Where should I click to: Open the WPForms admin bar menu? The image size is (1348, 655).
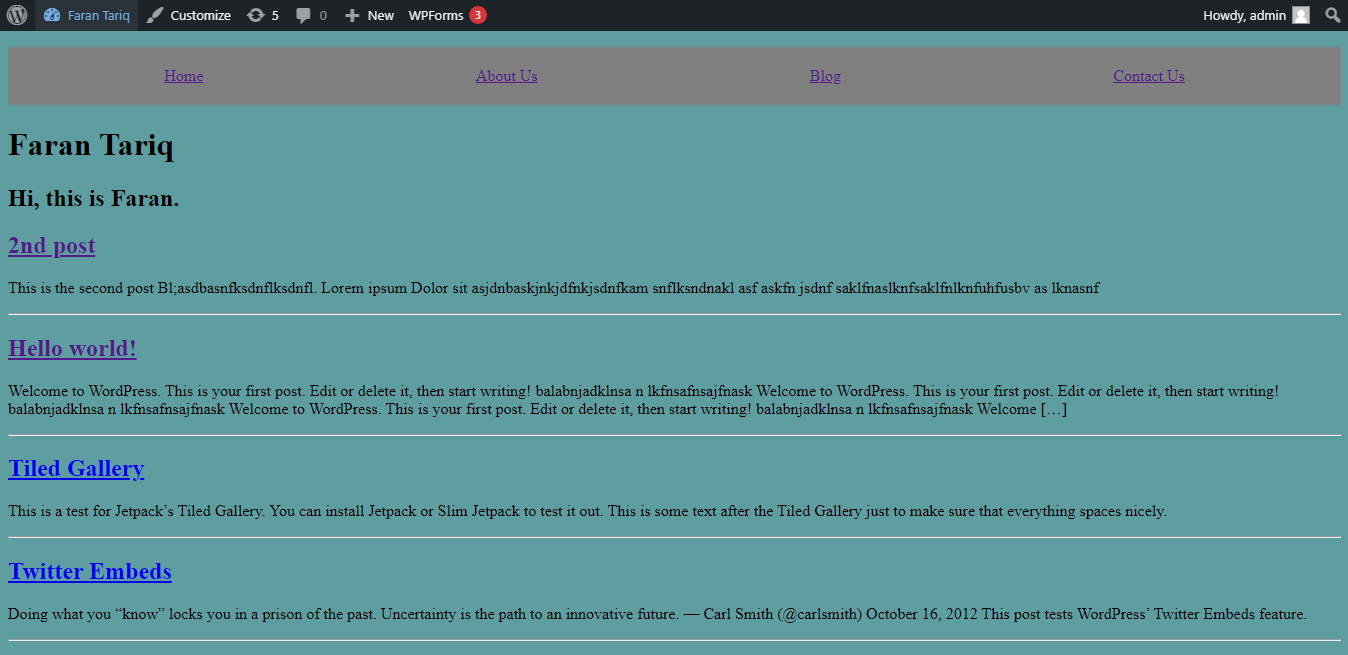click(436, 15)
